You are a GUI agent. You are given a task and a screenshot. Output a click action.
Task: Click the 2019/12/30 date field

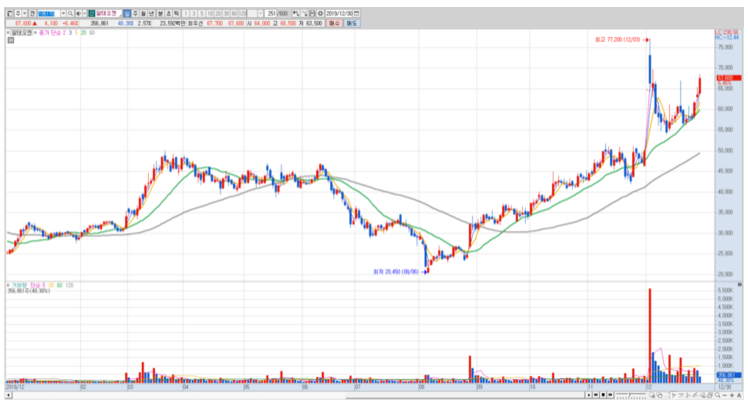(x=338, y=13)
